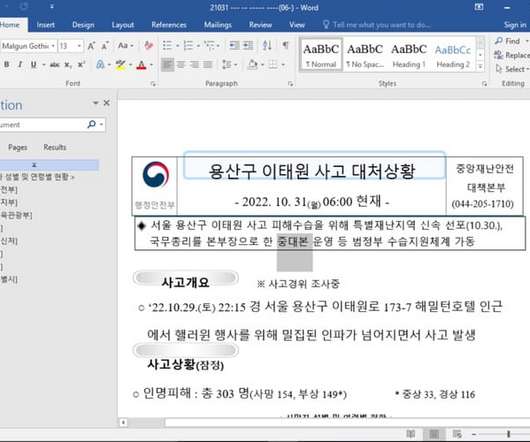Decrease paragraph indent
The image size is (530, 442).
[234, 45]
